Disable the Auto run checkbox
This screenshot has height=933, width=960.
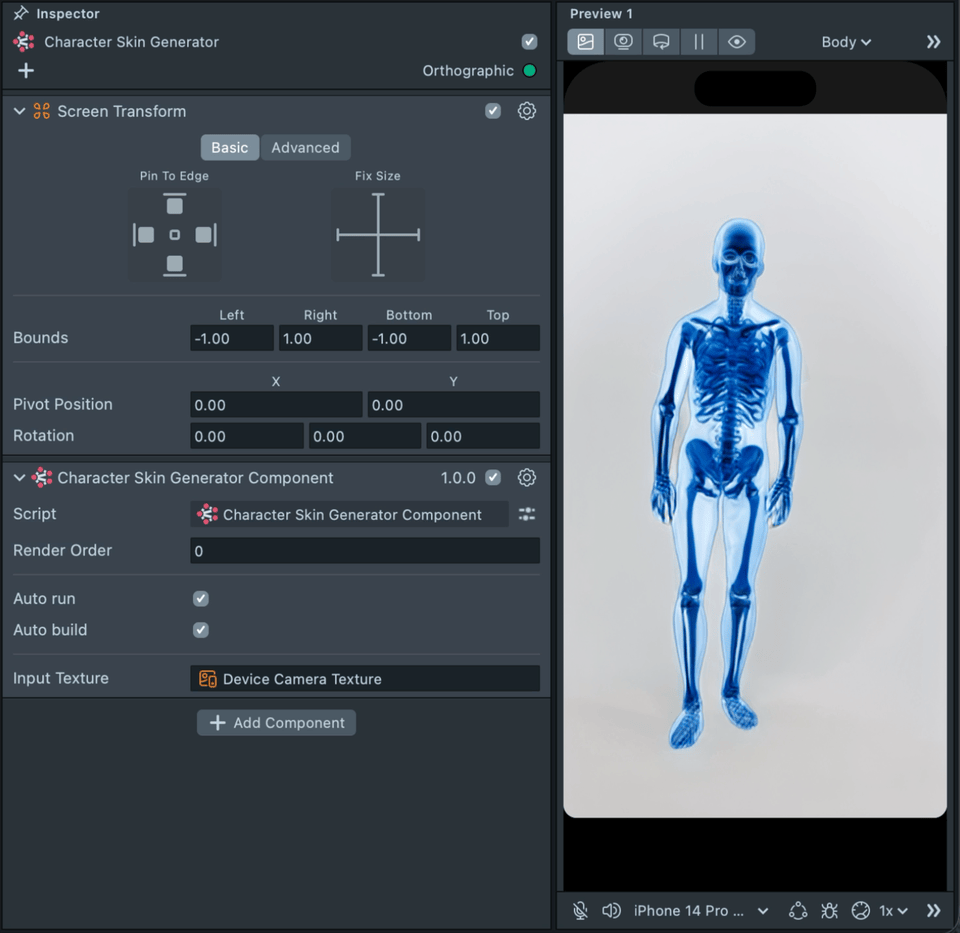201,598
